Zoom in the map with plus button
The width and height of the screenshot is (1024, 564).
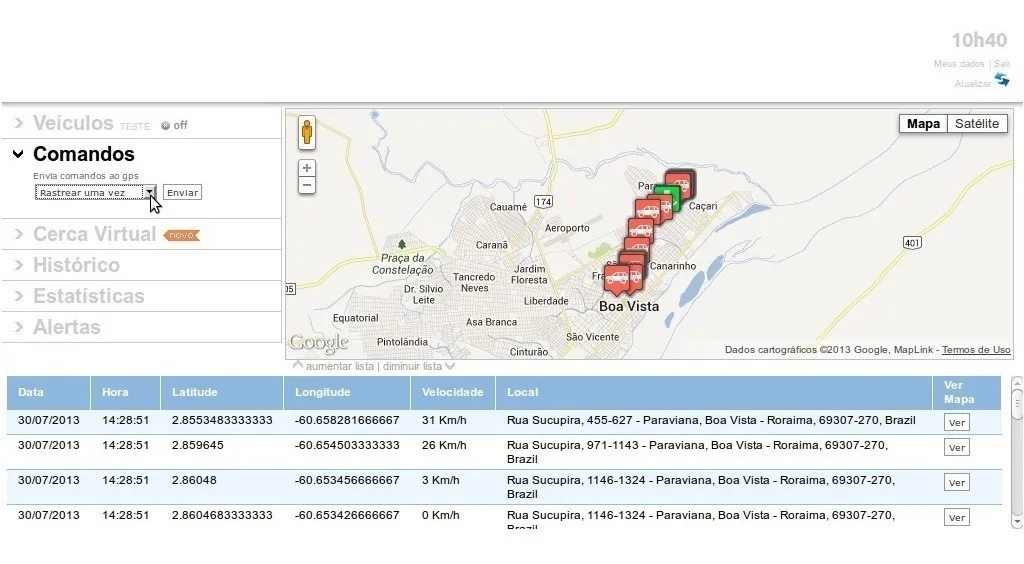pos(307,168)
